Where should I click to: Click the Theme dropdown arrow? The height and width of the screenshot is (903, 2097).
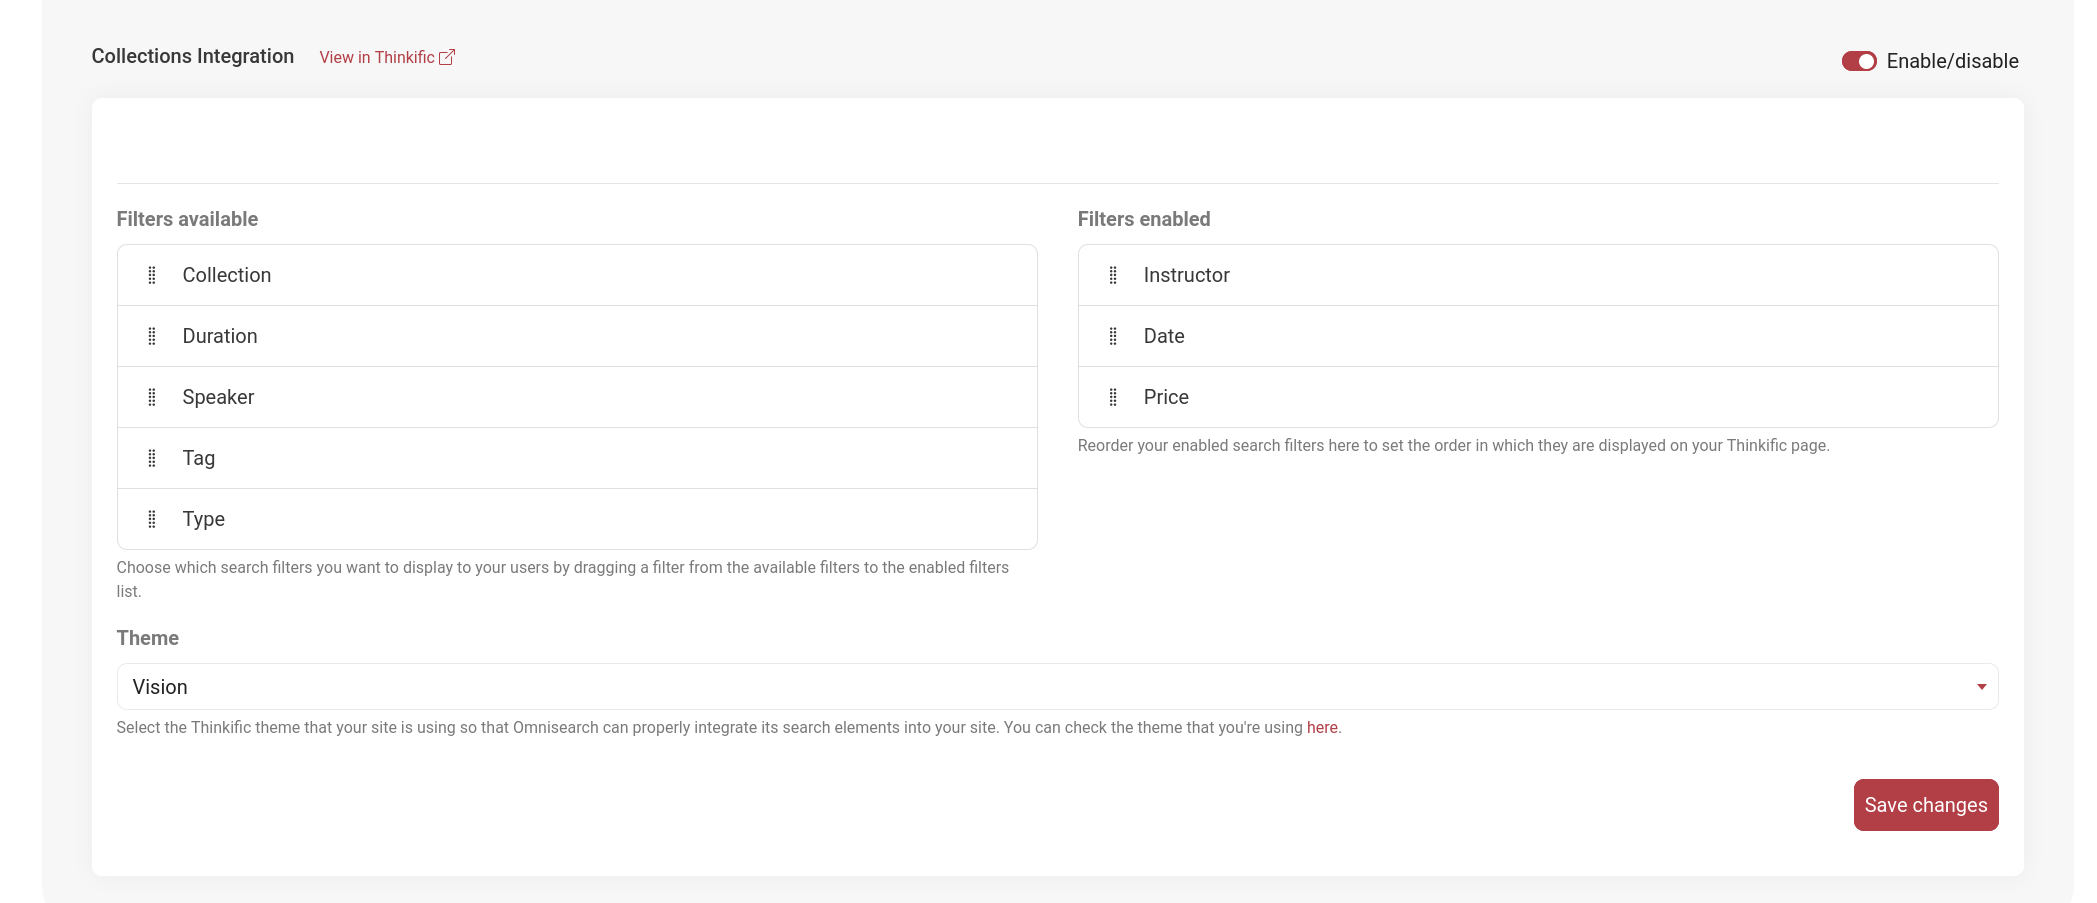pyautogui.click(x=1981, y=687)
